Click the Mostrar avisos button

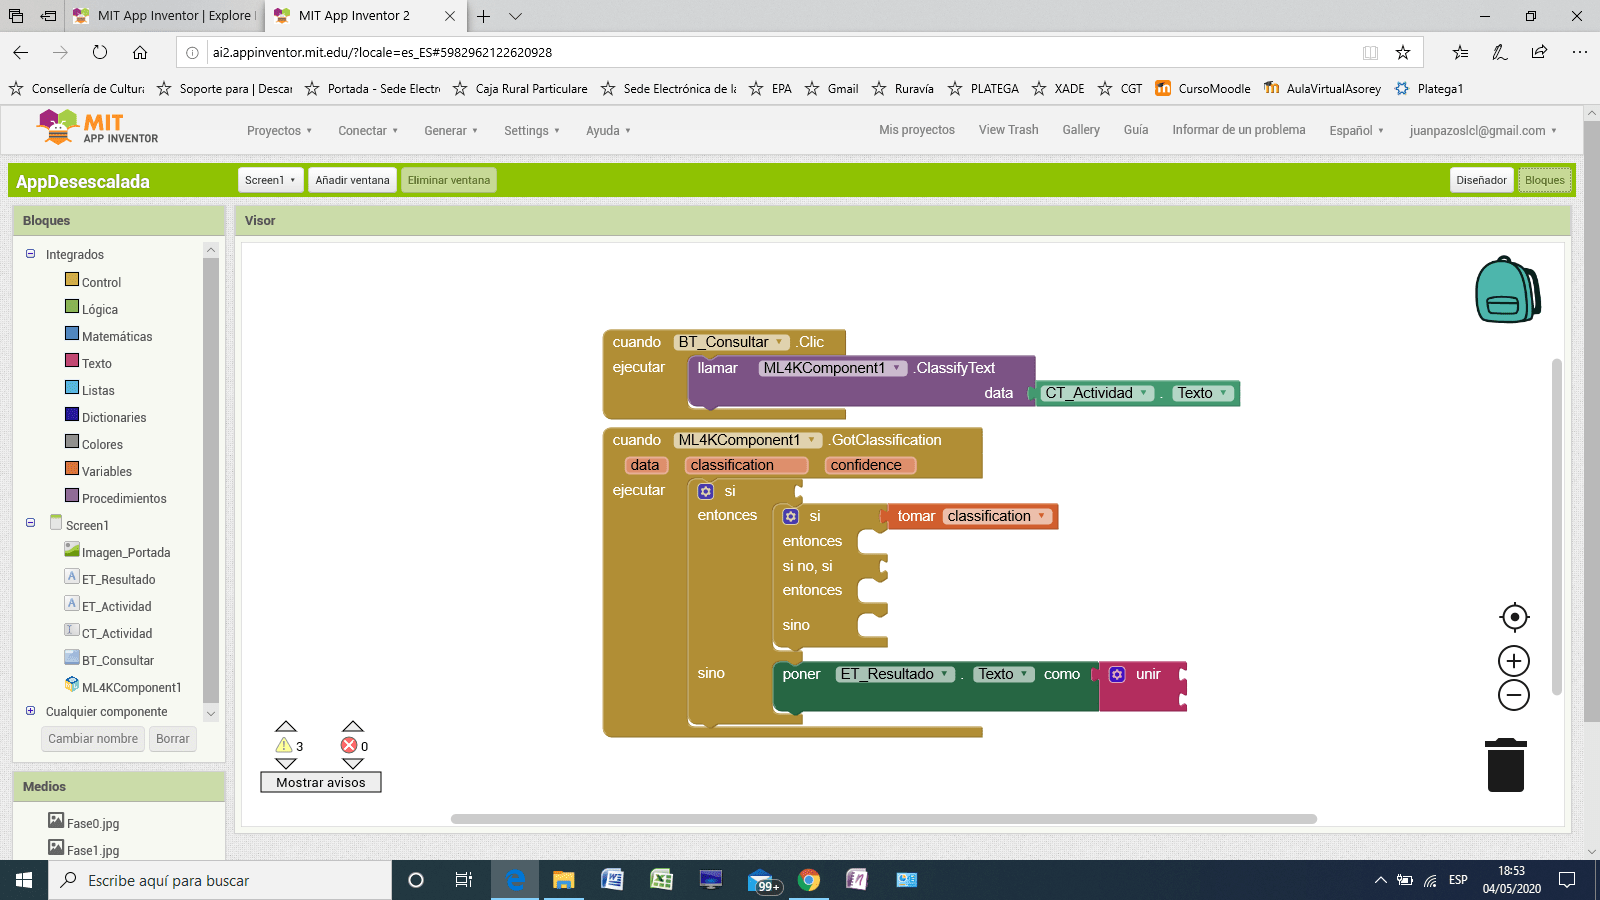pyautogui.click(x=321, y=782)
